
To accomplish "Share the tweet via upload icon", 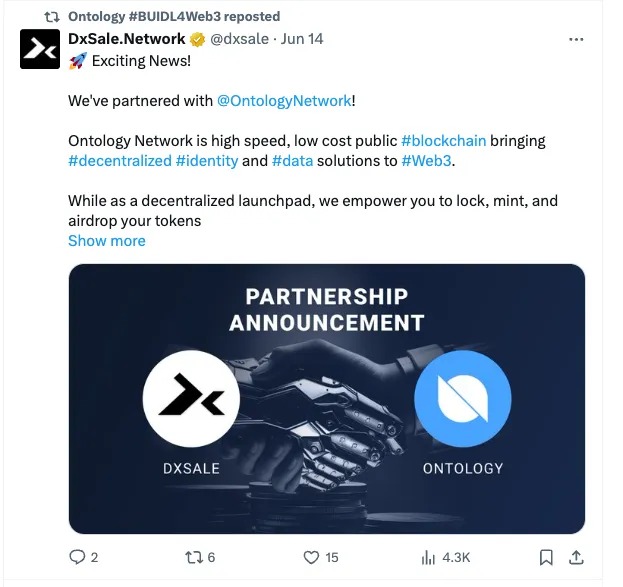I will 576,557.
